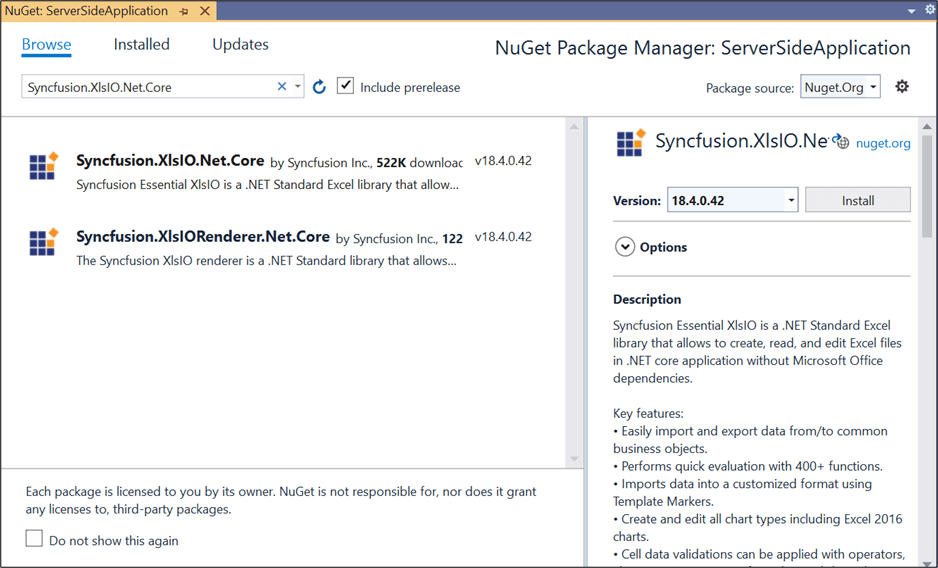Switch to the Installed tab
The height and width of the screenshot is (568, 938).
pyautogui.click(x=141, y=44)
